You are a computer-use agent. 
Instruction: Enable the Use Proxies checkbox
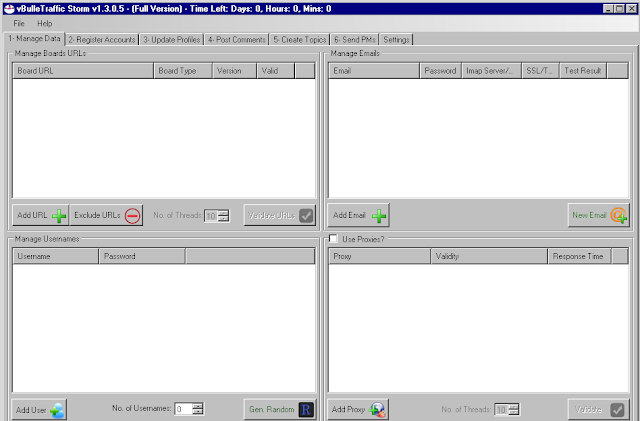[x=333, y=238]
